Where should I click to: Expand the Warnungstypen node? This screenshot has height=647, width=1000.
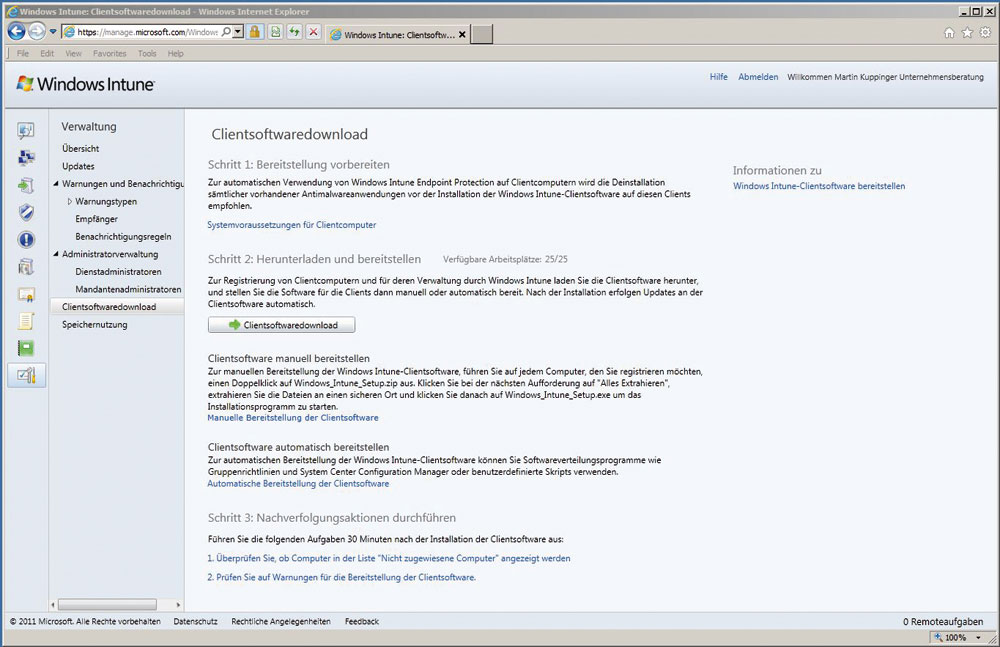tap(70, 202)
